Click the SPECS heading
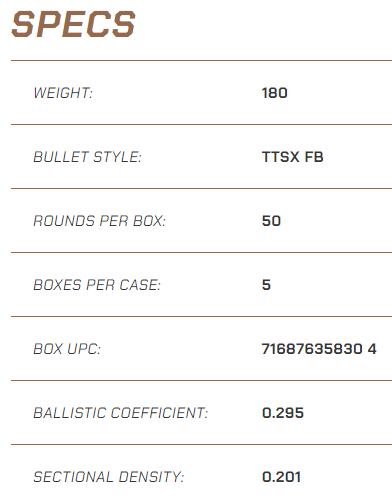 click(73, 24)
